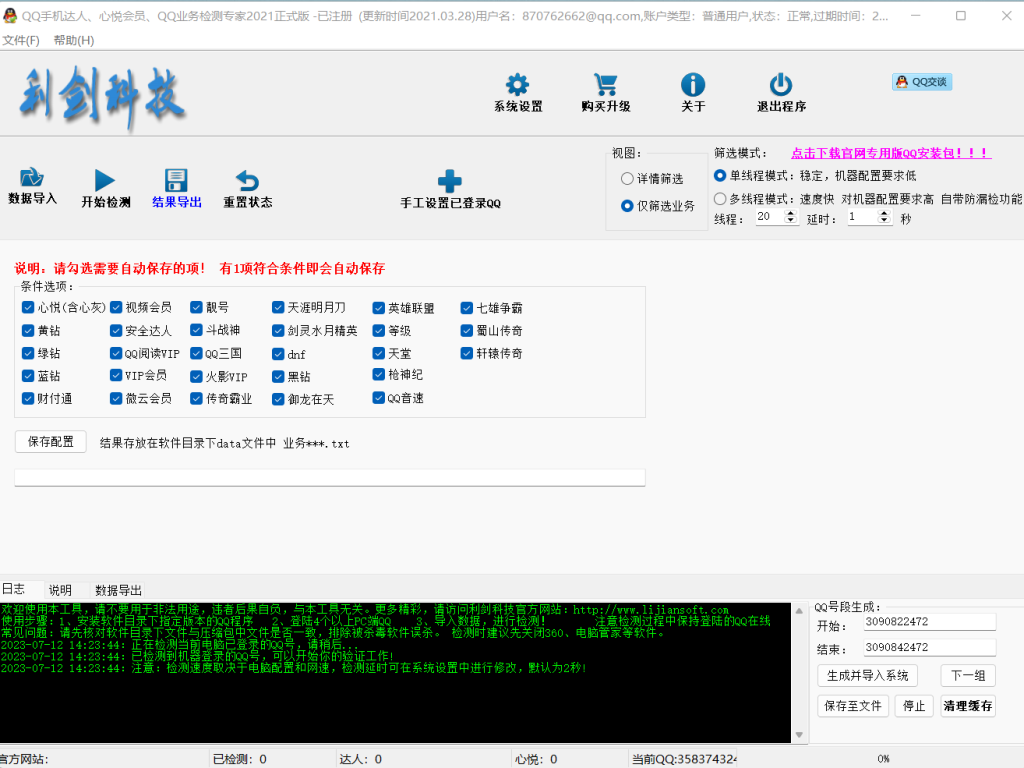
Task: Open 系统设置 gear icon
Action: (x=517, y=85)
